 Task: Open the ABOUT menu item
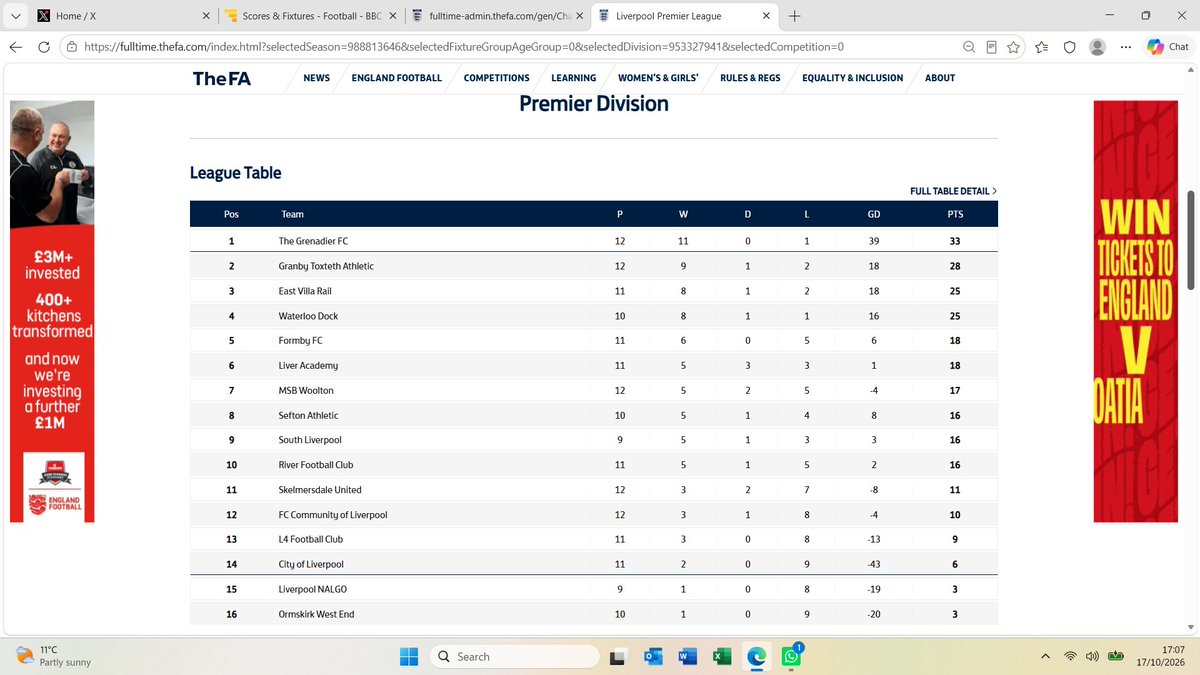[x=940, y=78]
